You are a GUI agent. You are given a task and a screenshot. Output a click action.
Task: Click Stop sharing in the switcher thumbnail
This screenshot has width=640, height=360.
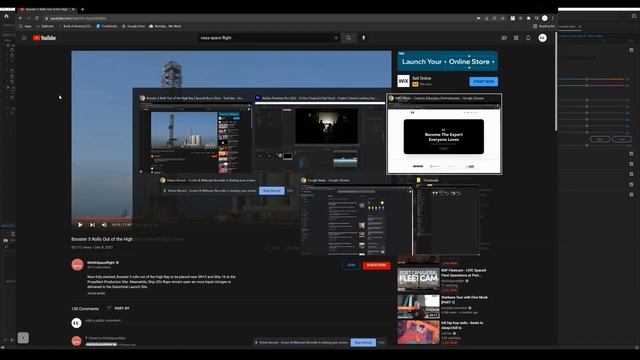point(272,191)
